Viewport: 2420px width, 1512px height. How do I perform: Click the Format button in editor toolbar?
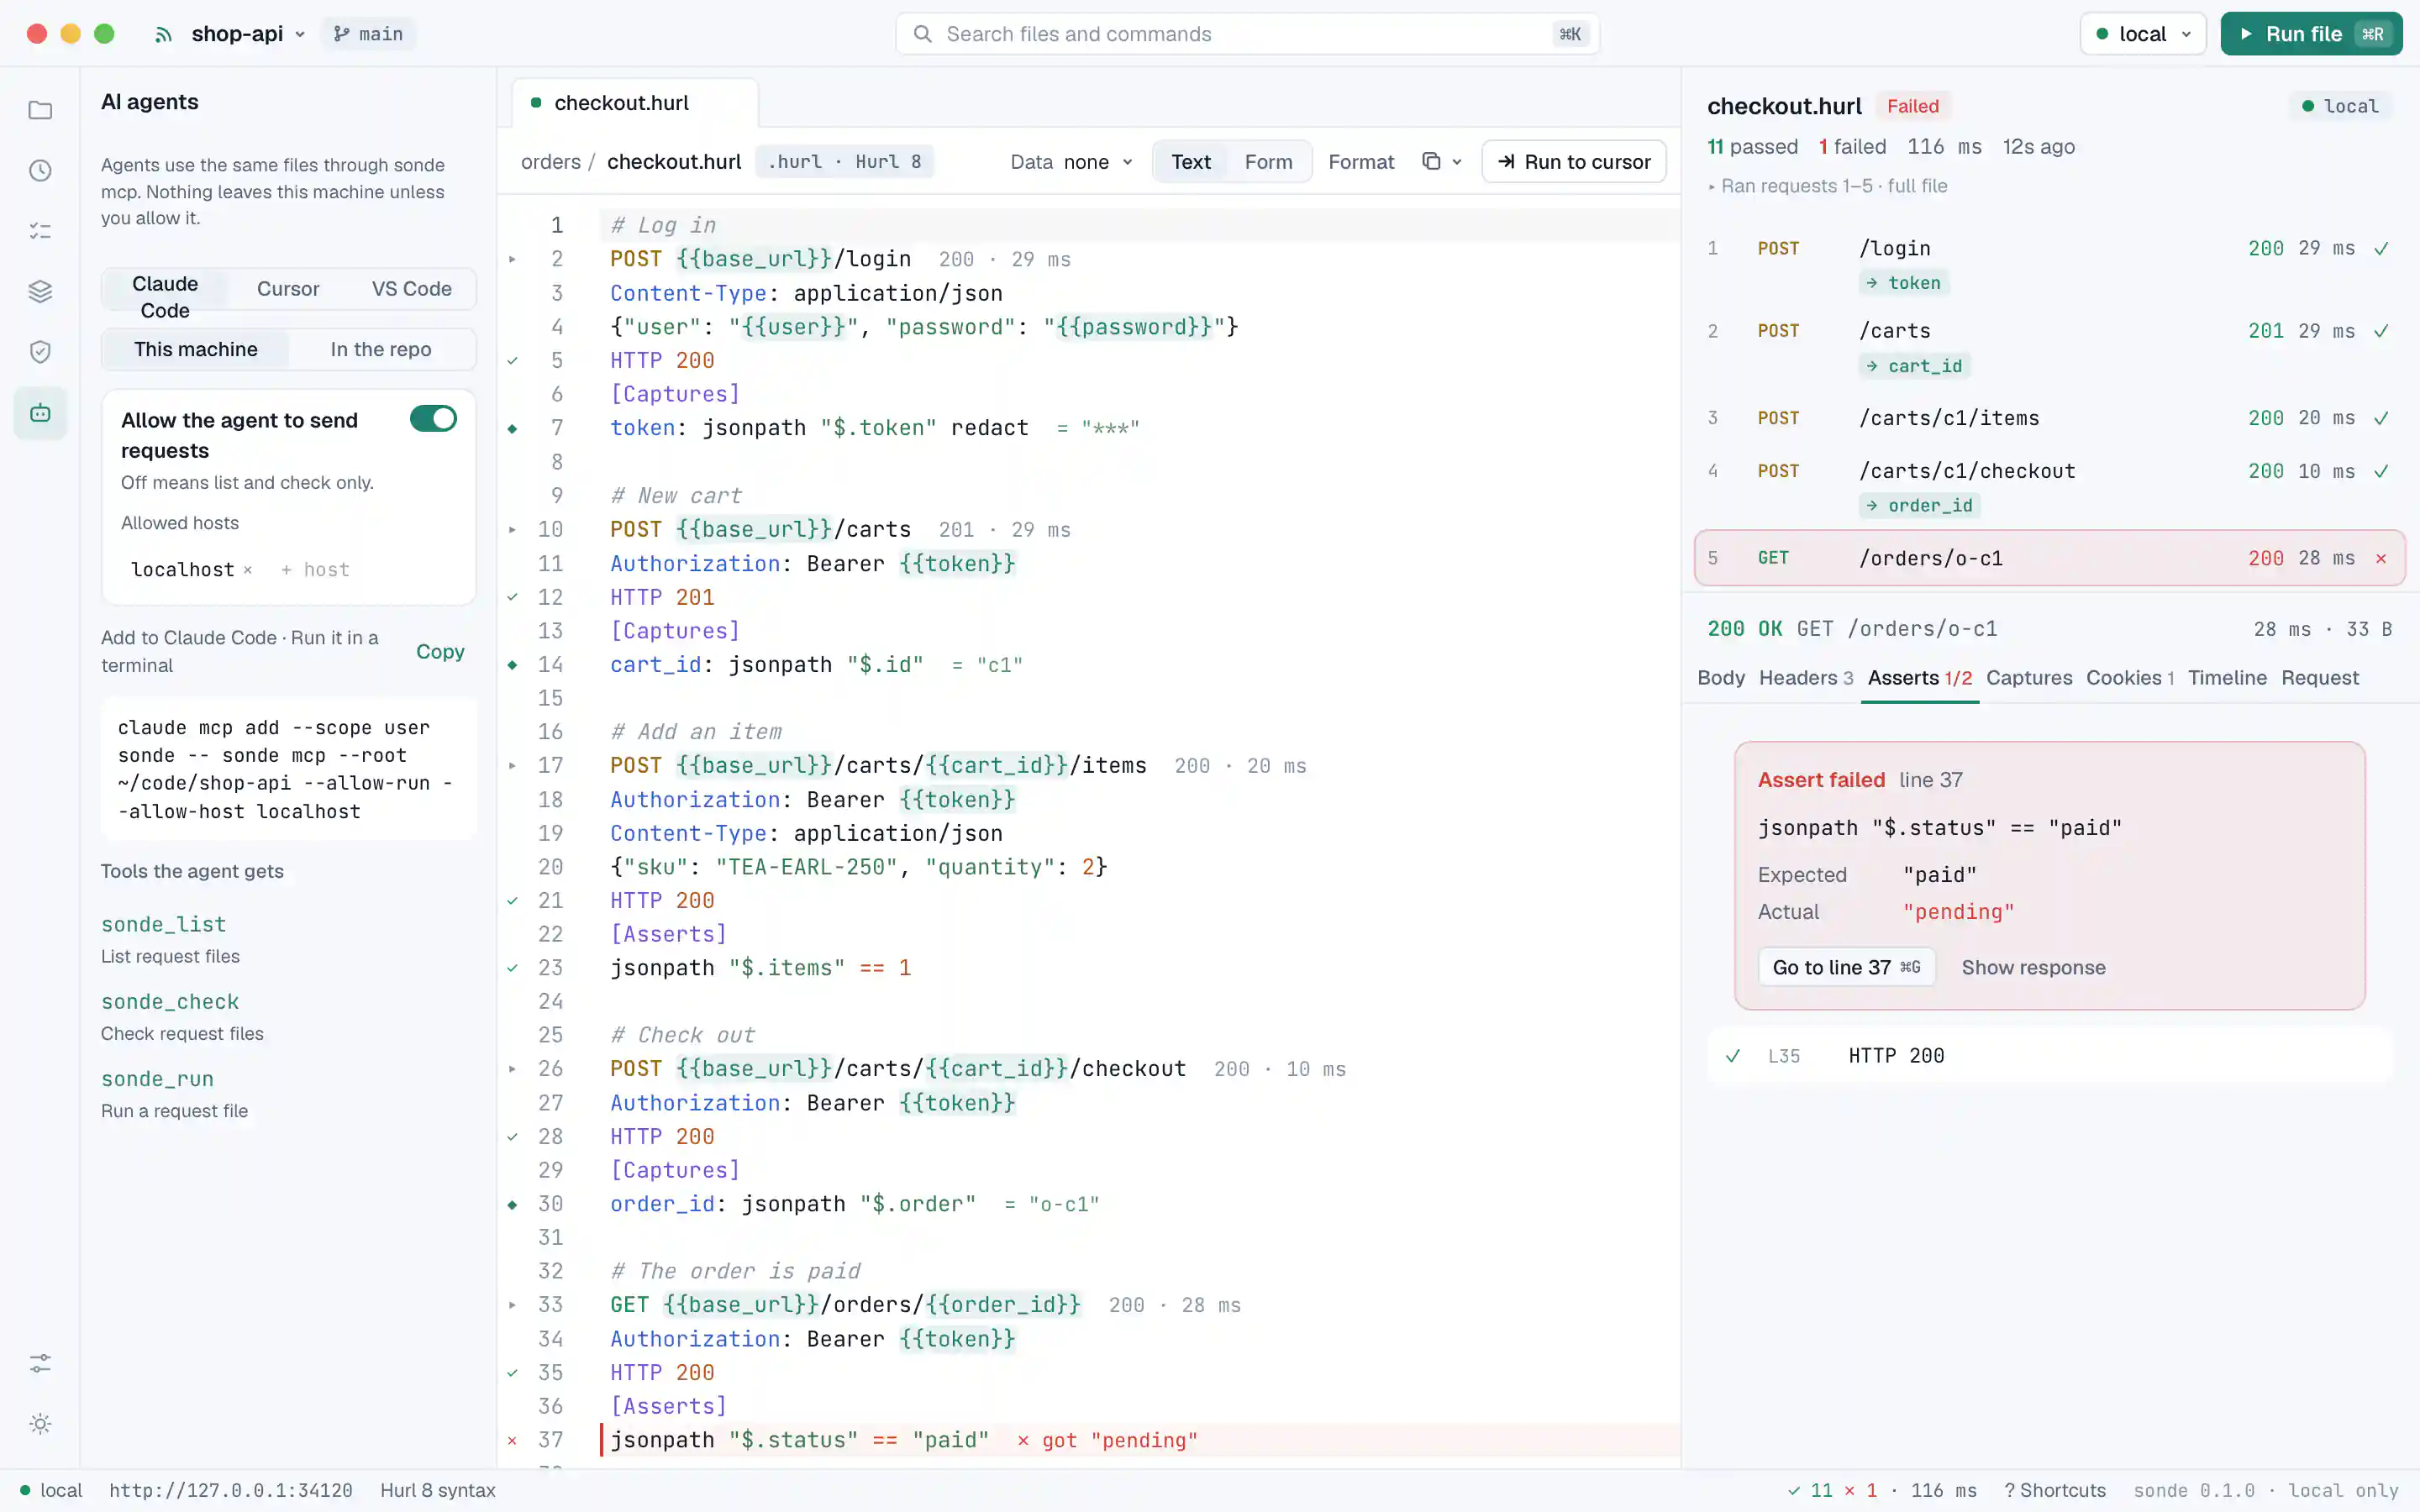(x=1360, y=162)
